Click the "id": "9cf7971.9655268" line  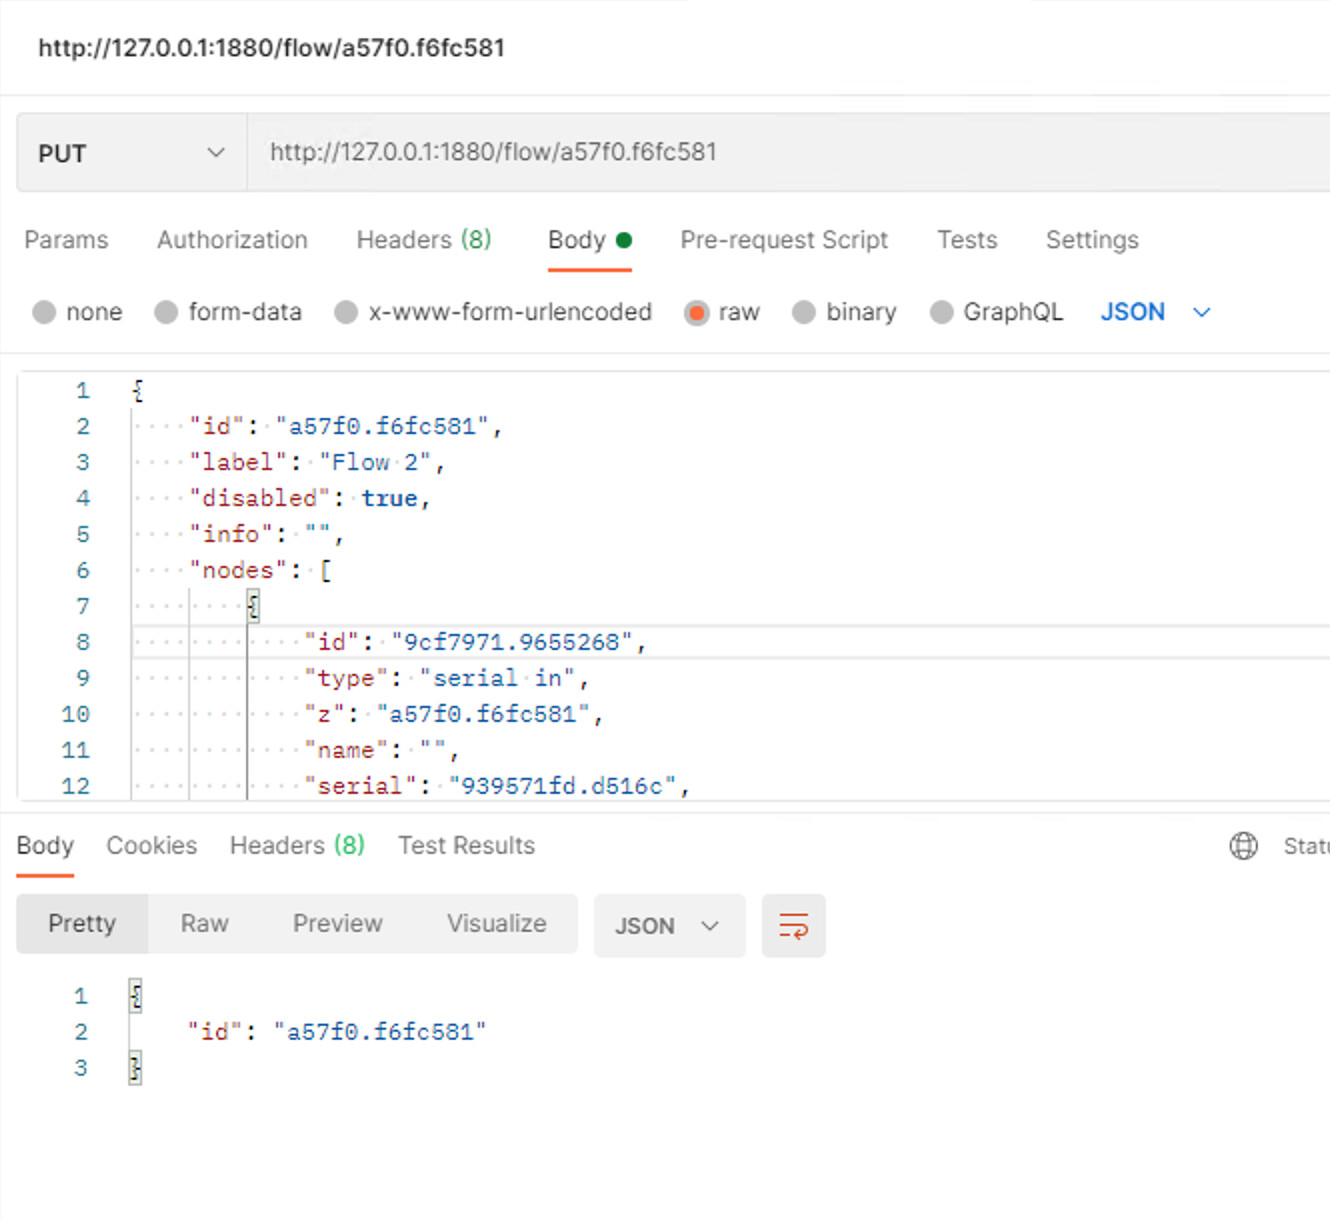pos(475,642)
